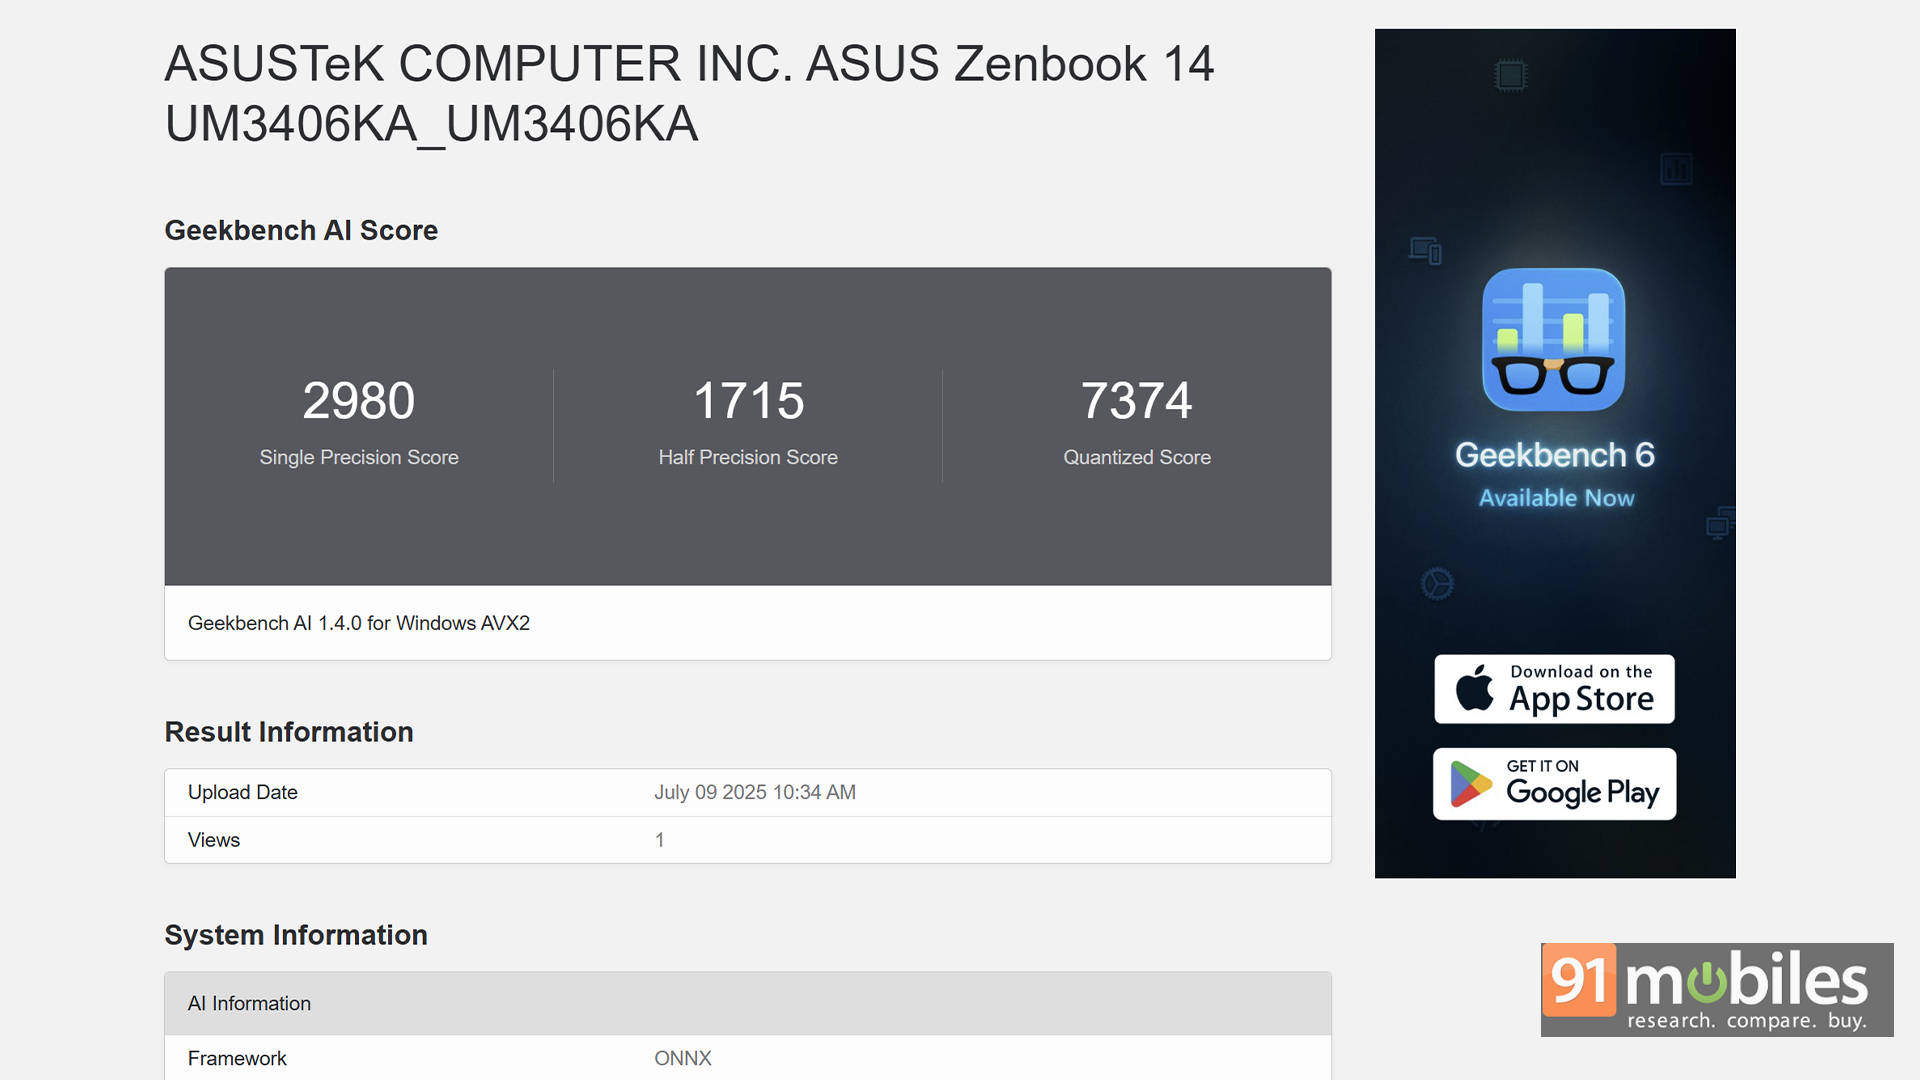Viewport: 1920px width, 1080px height.
Task: Click the chip icon atop the ad banner
Action: pos(1510,75)
